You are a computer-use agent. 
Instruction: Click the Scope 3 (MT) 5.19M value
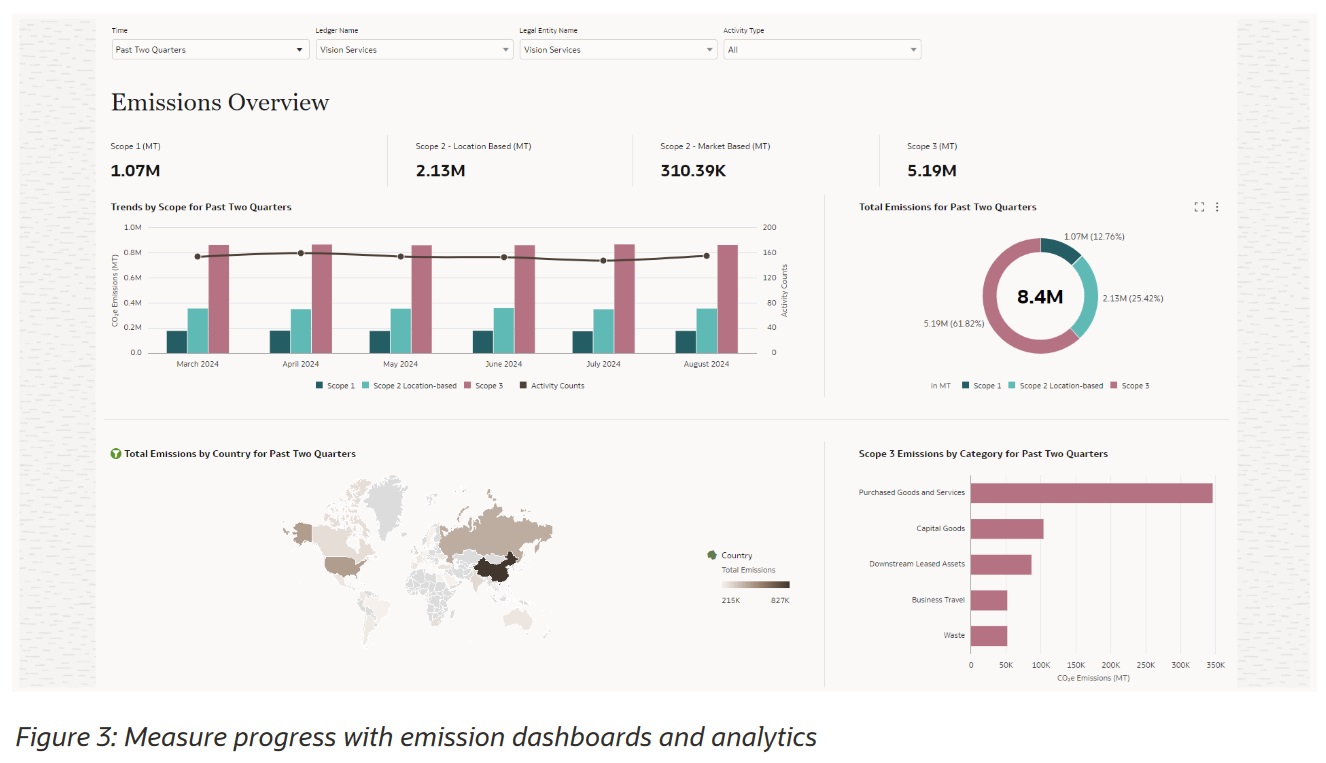(x=932, y=171)
